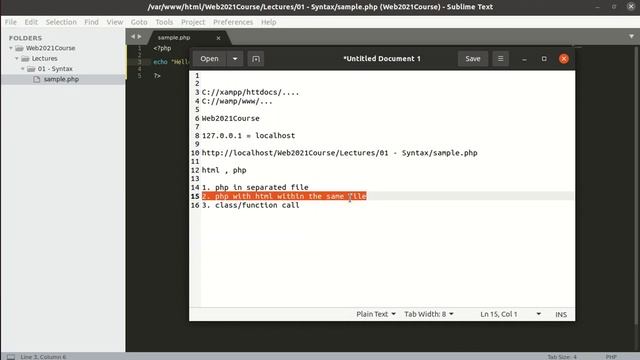This screenshot has width=640, height=360.
Task: Minimize the Sublime Text window
Action: click(x=598, y=7)
